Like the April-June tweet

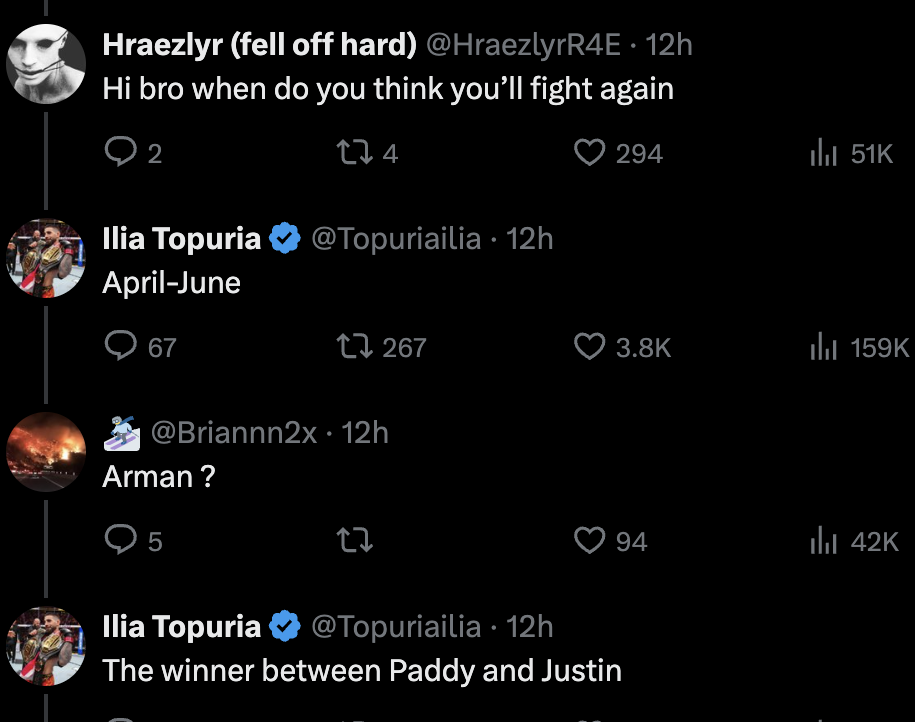pyautogui.click(x=590, y=347)
